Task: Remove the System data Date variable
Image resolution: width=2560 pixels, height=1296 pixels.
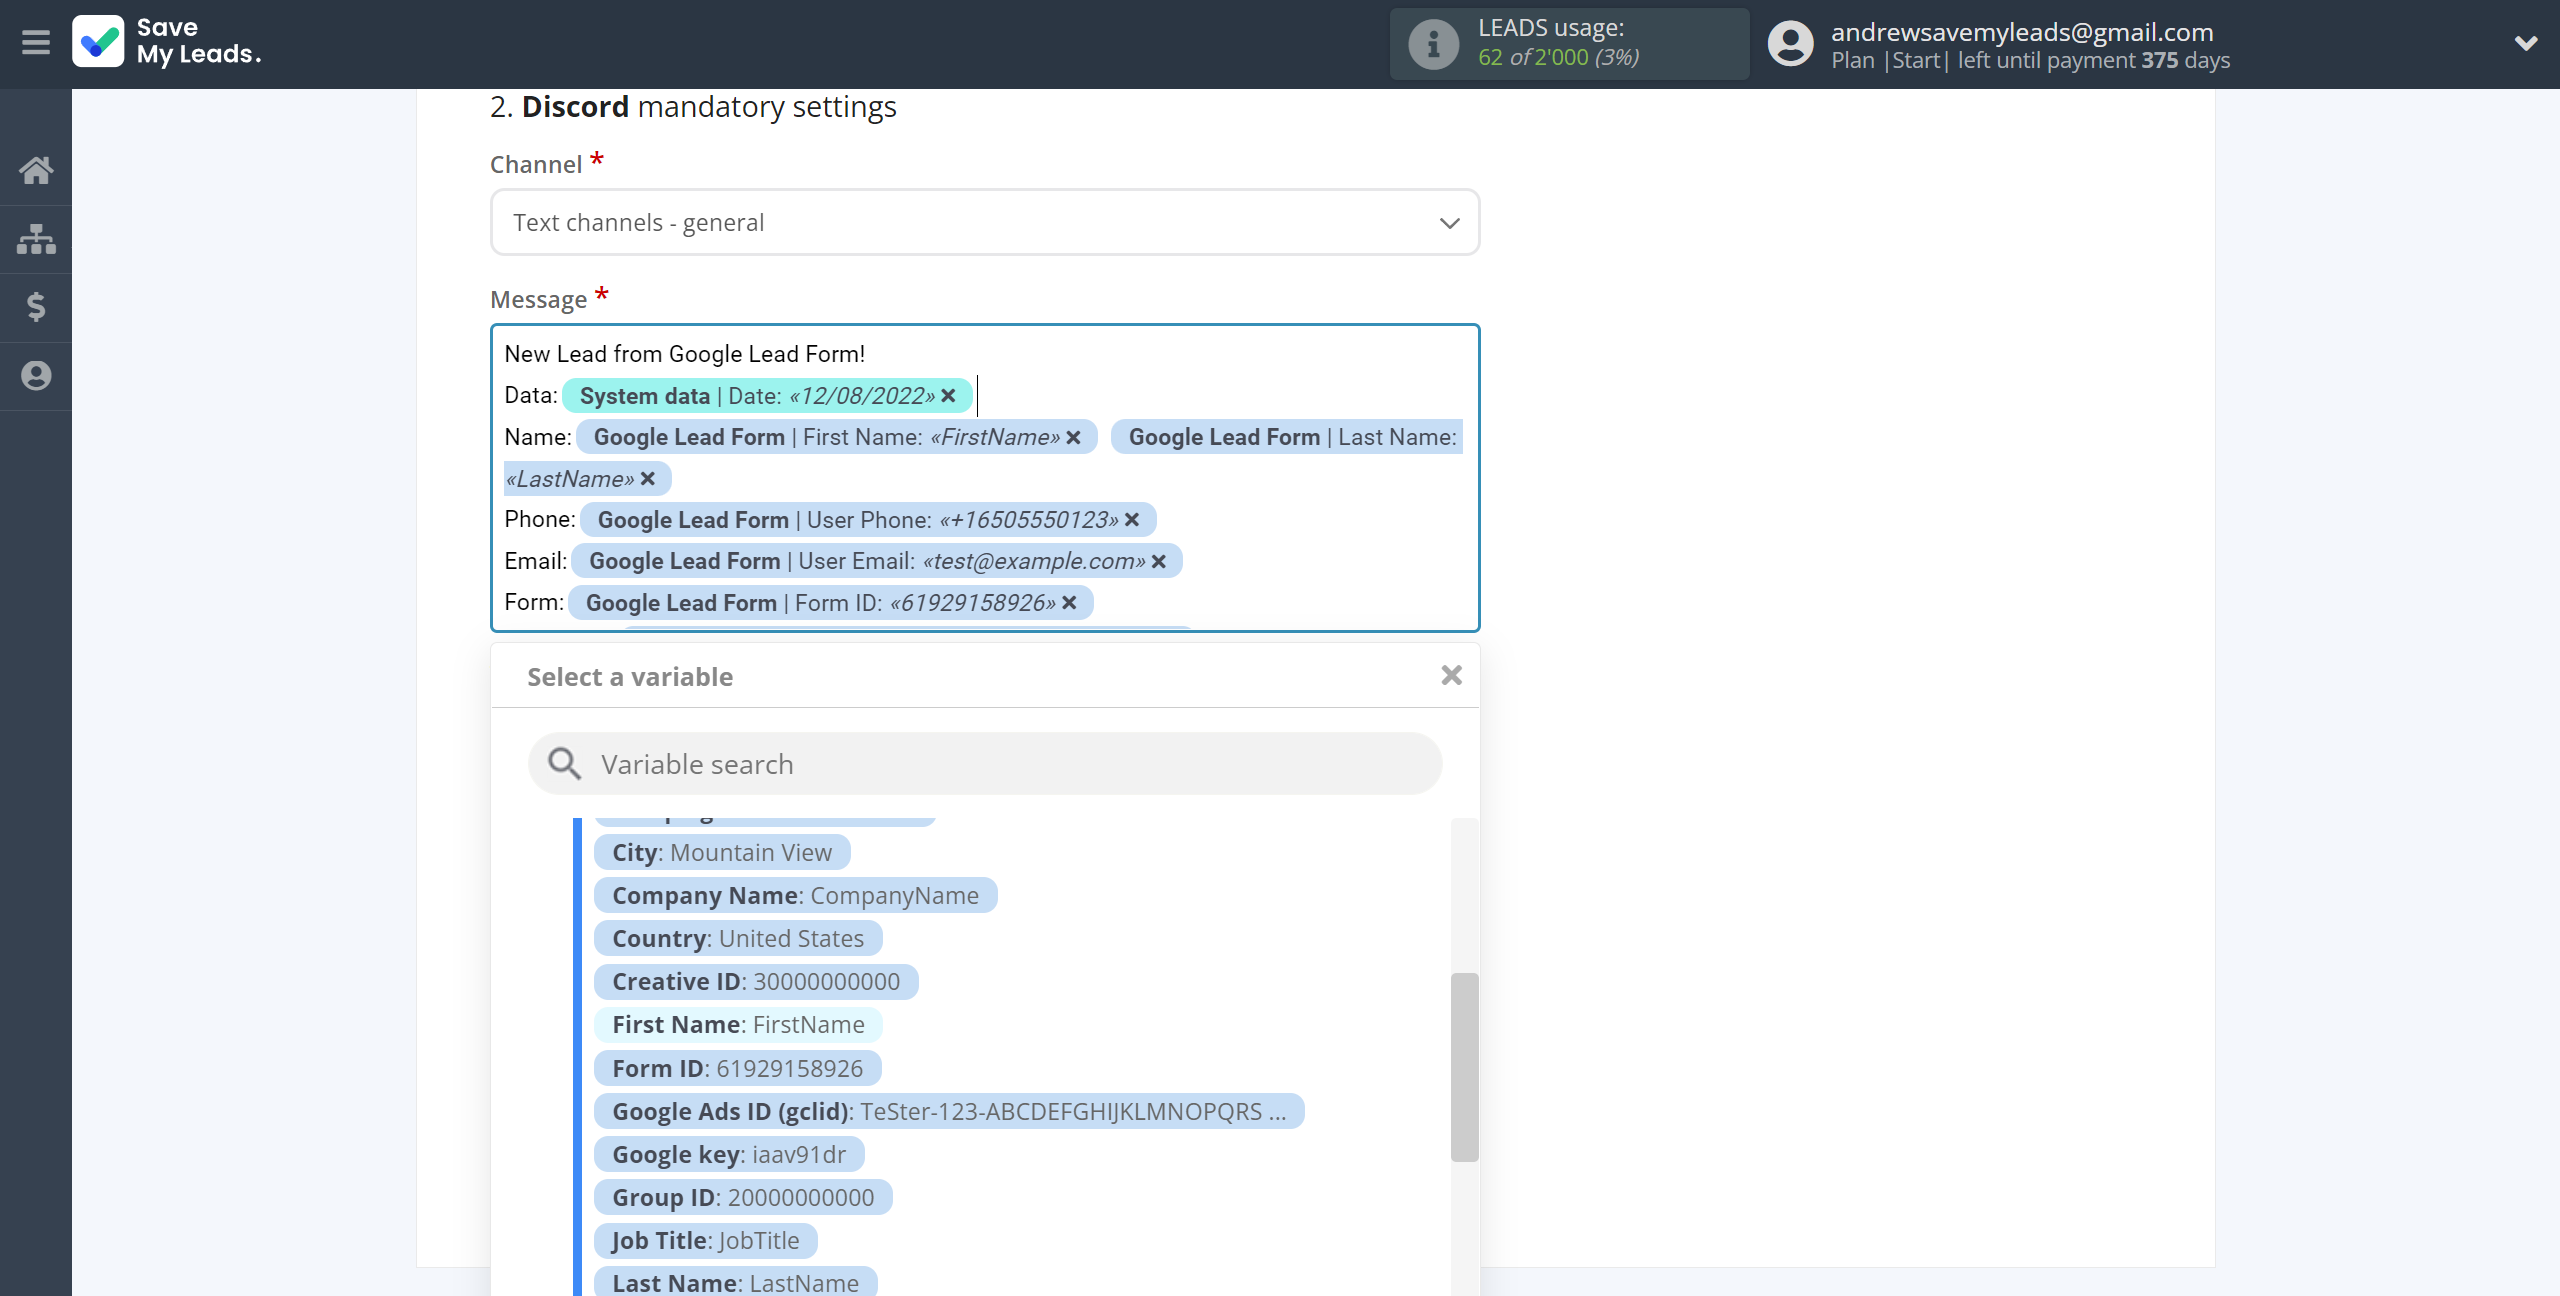Action: [948, 396]
